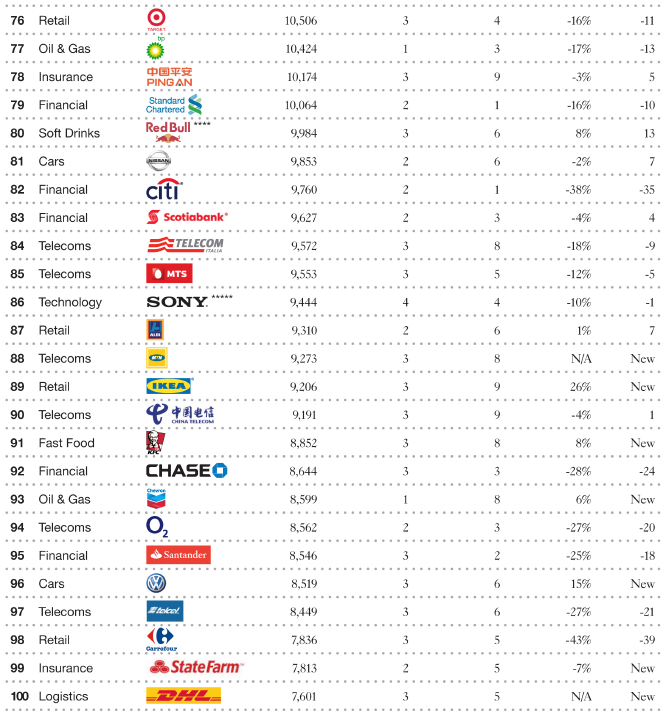The height and width of the screenshot is (717, 668).
Task: Click the Volkswagen logo
Action: [156, 583]
